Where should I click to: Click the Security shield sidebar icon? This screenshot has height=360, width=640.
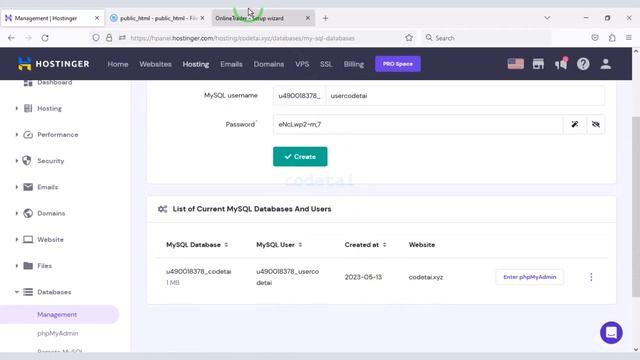pos(27,160)
